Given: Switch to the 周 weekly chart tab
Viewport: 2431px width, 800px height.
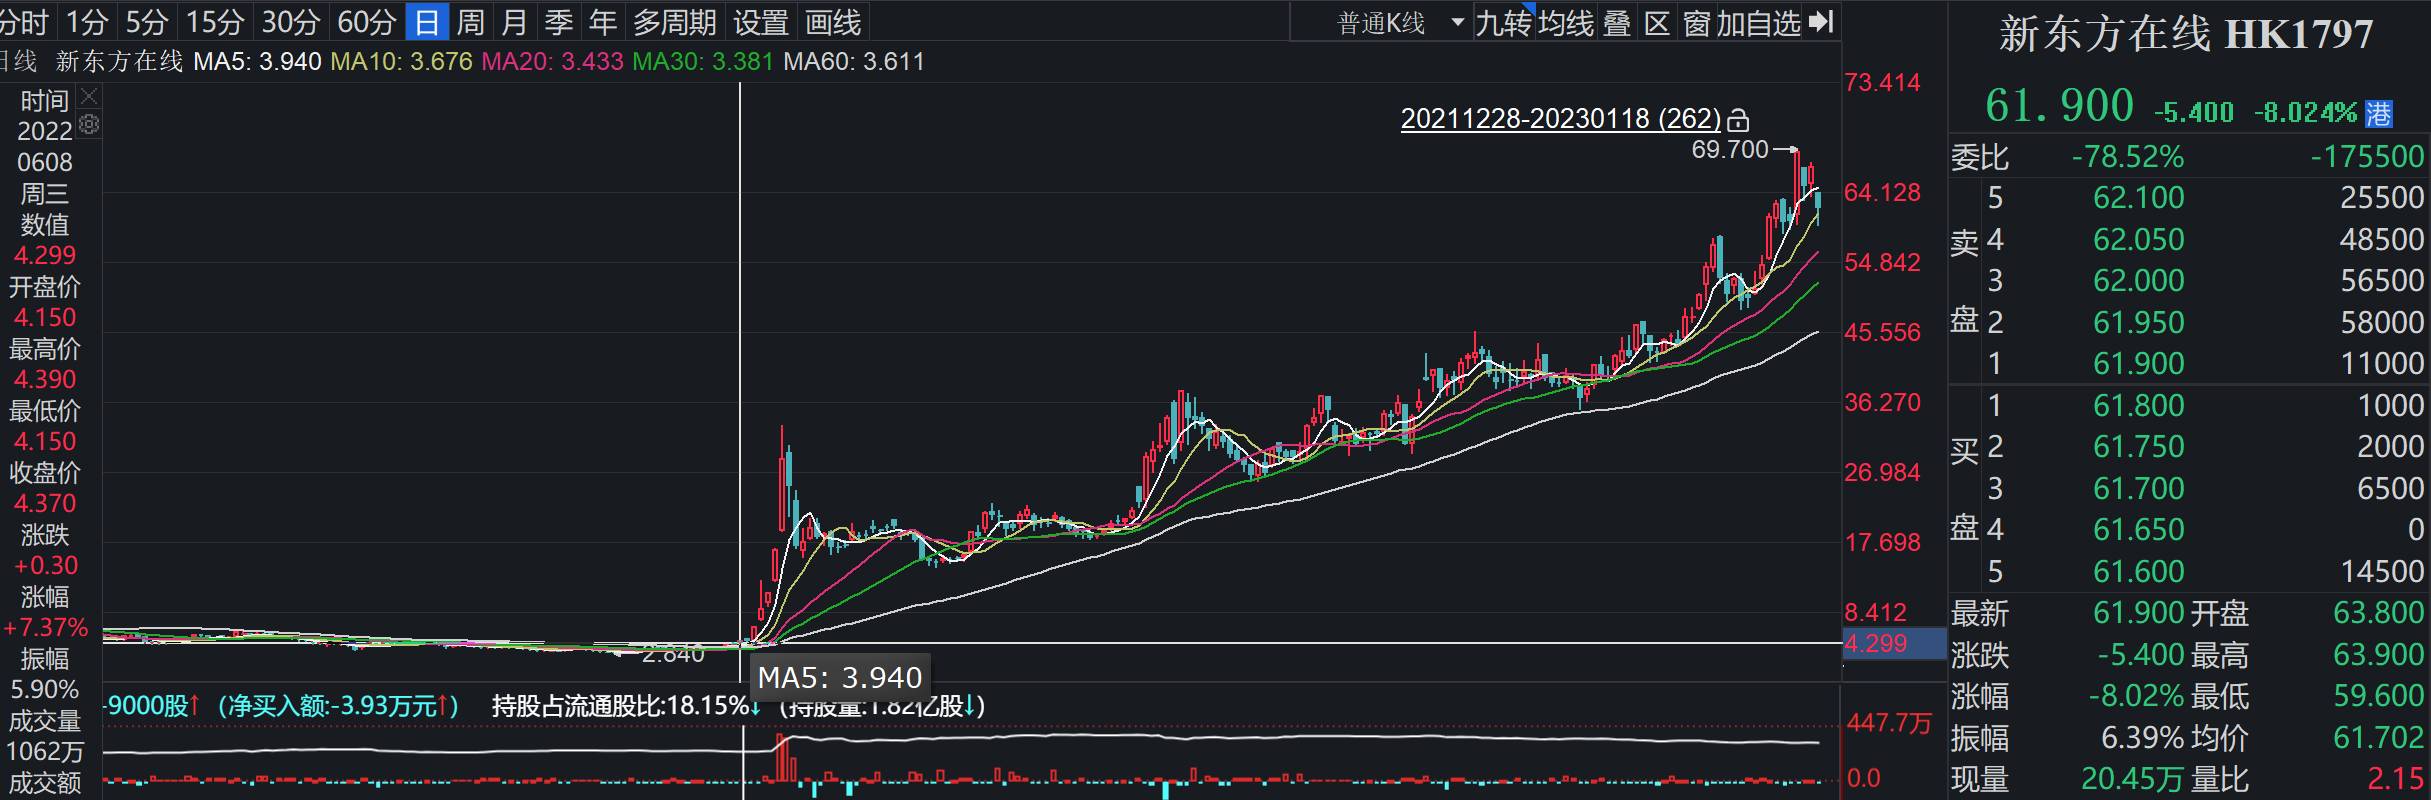Looking at the screenshot, I should click(470, 22).
